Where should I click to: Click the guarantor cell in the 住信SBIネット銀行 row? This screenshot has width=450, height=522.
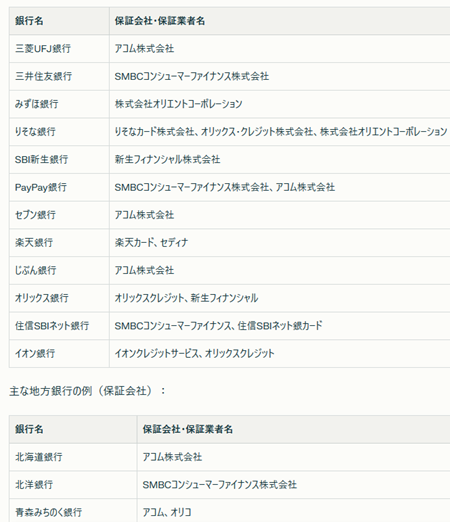pyautogui.click(x=280, y=326)
